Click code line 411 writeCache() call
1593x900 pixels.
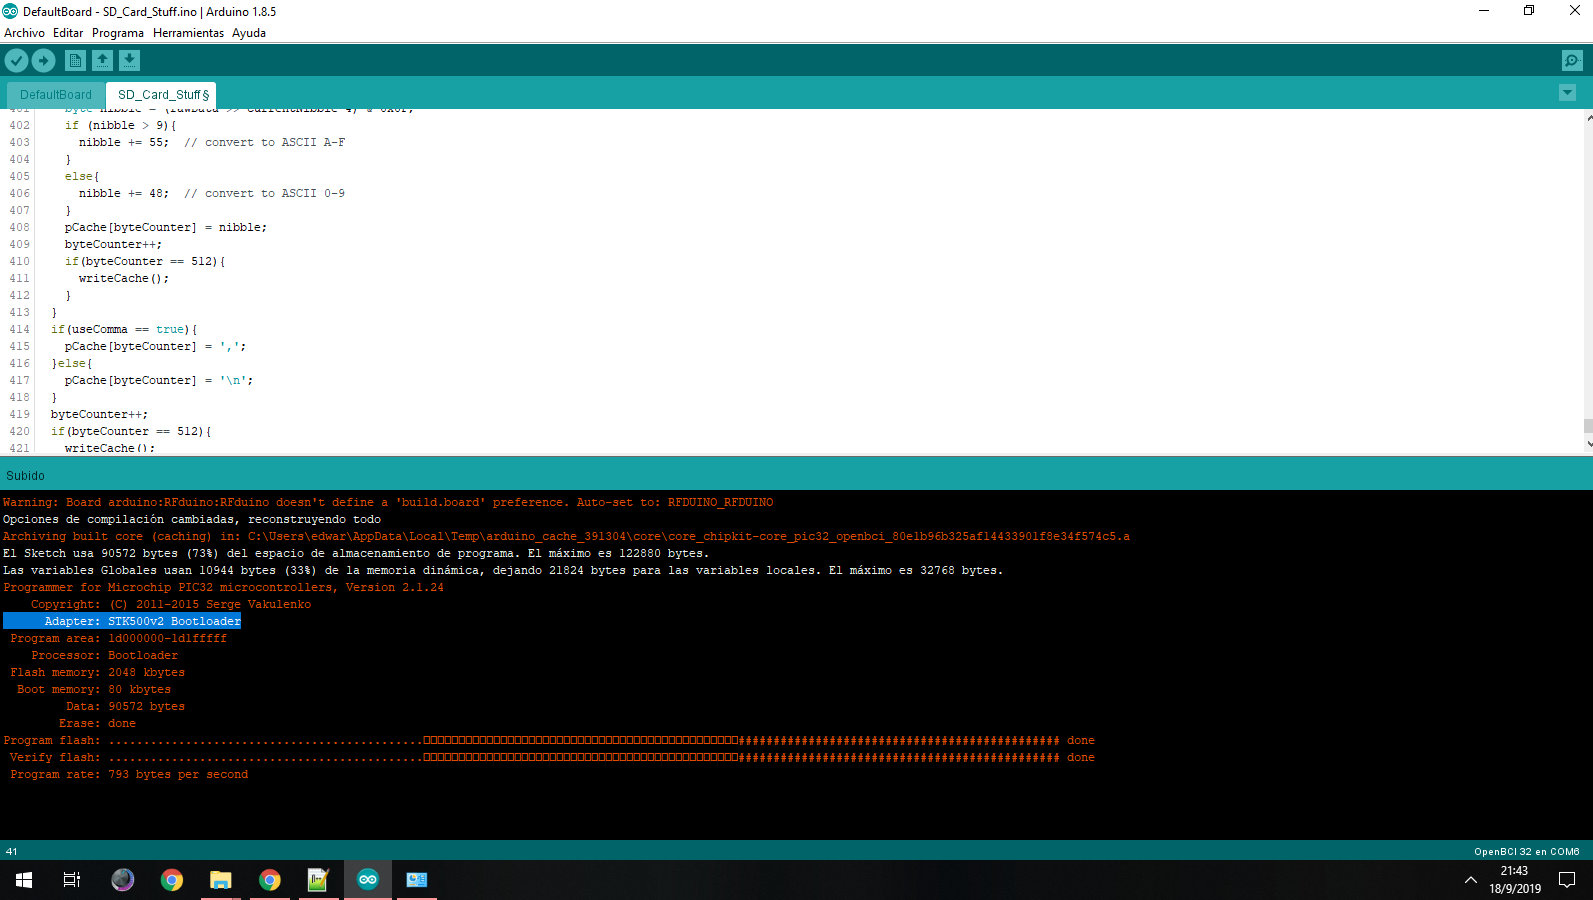tap(124, 278)
